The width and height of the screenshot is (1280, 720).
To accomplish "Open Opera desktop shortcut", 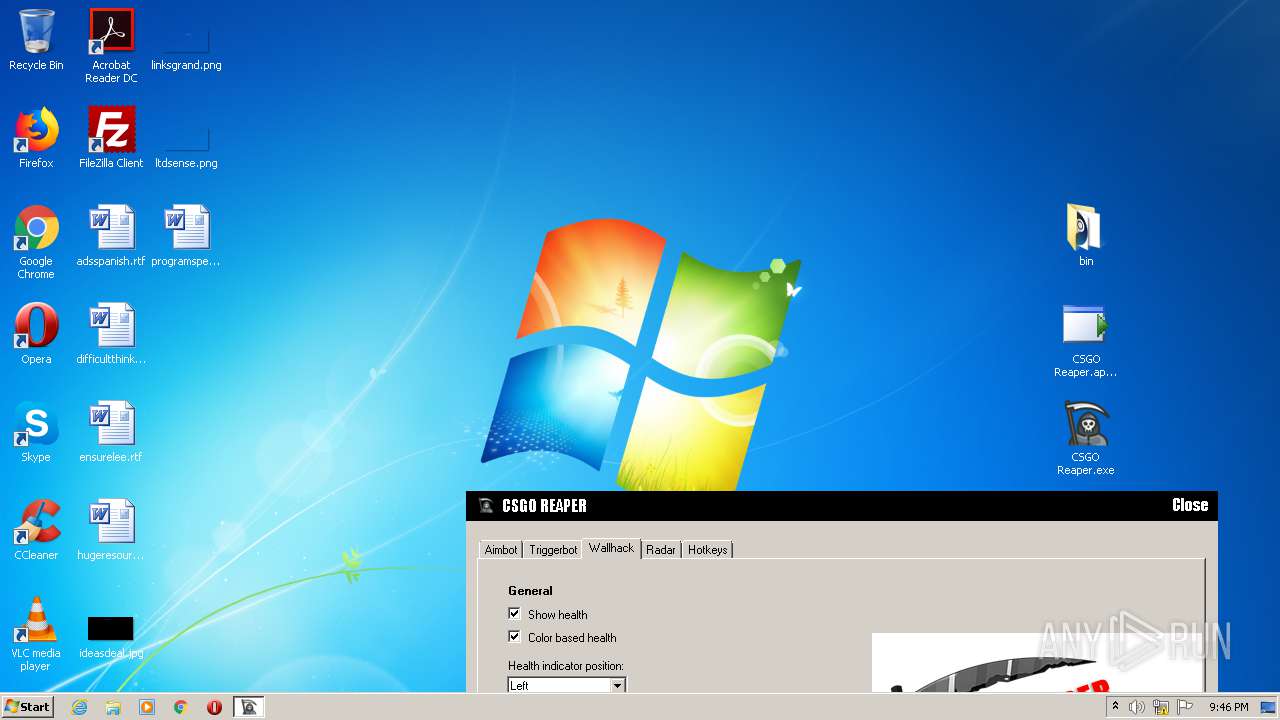I will click(36, 334).
